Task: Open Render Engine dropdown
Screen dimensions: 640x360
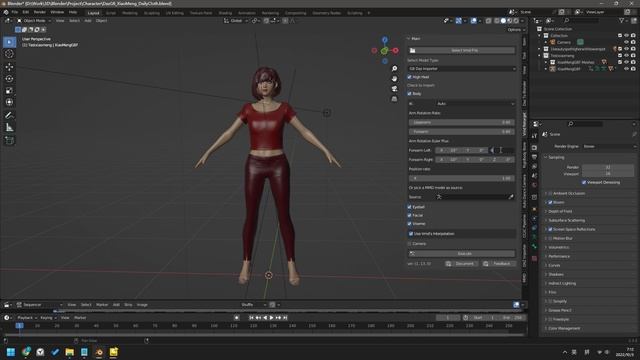Action: pos(609,146)
